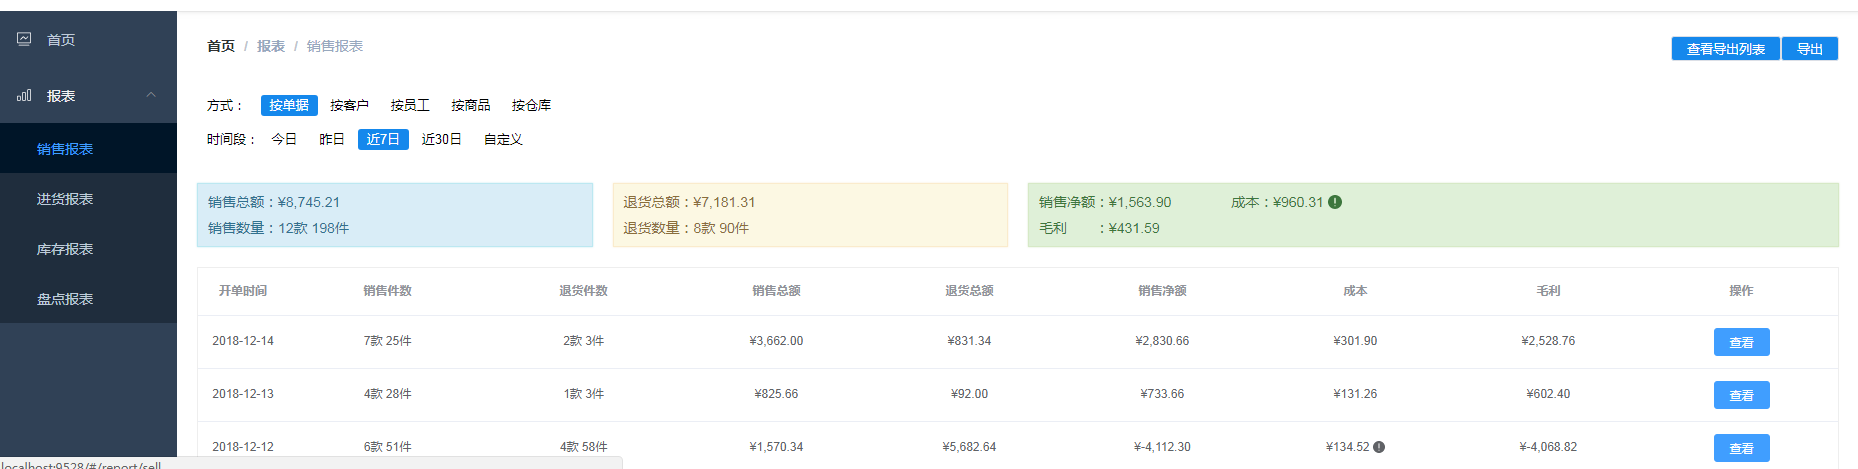Click the ¥3,662.00 sales total cell
This screenshot has width=1858, height=469.
pyautogui.click(x=776, y=341)
